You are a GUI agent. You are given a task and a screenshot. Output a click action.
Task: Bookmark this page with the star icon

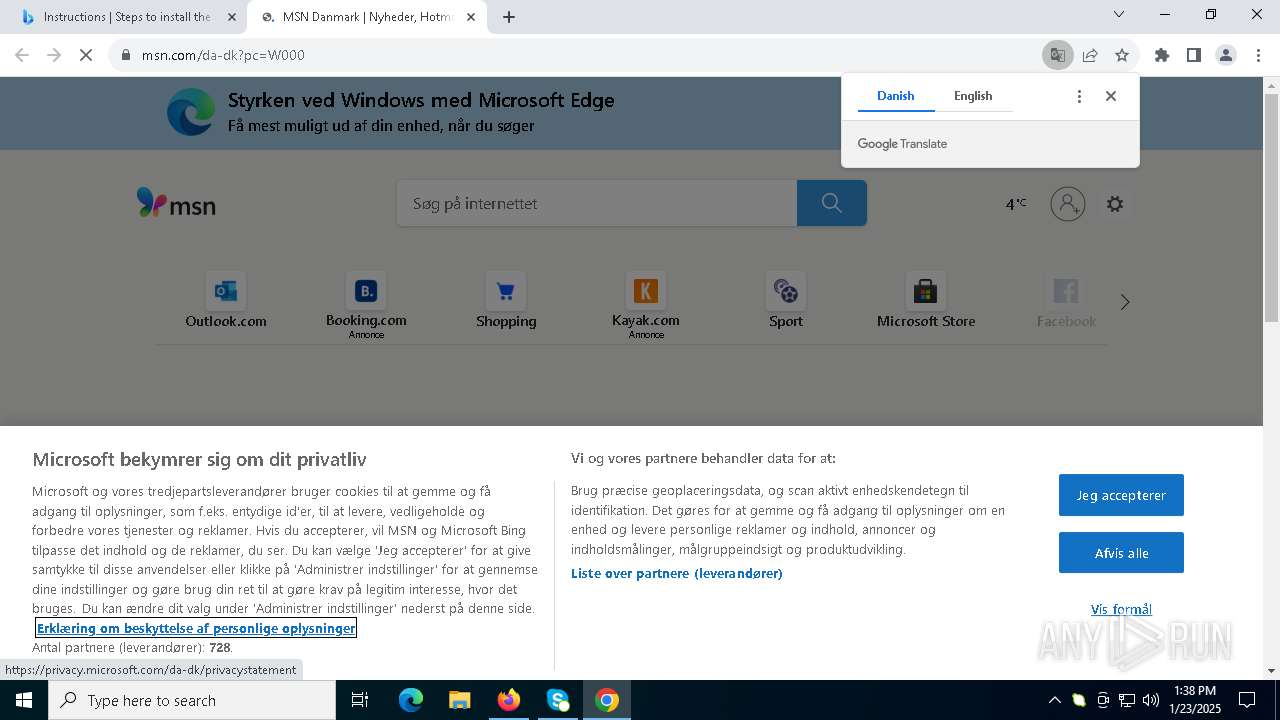pyautogui.click(x=1122, y=55)
